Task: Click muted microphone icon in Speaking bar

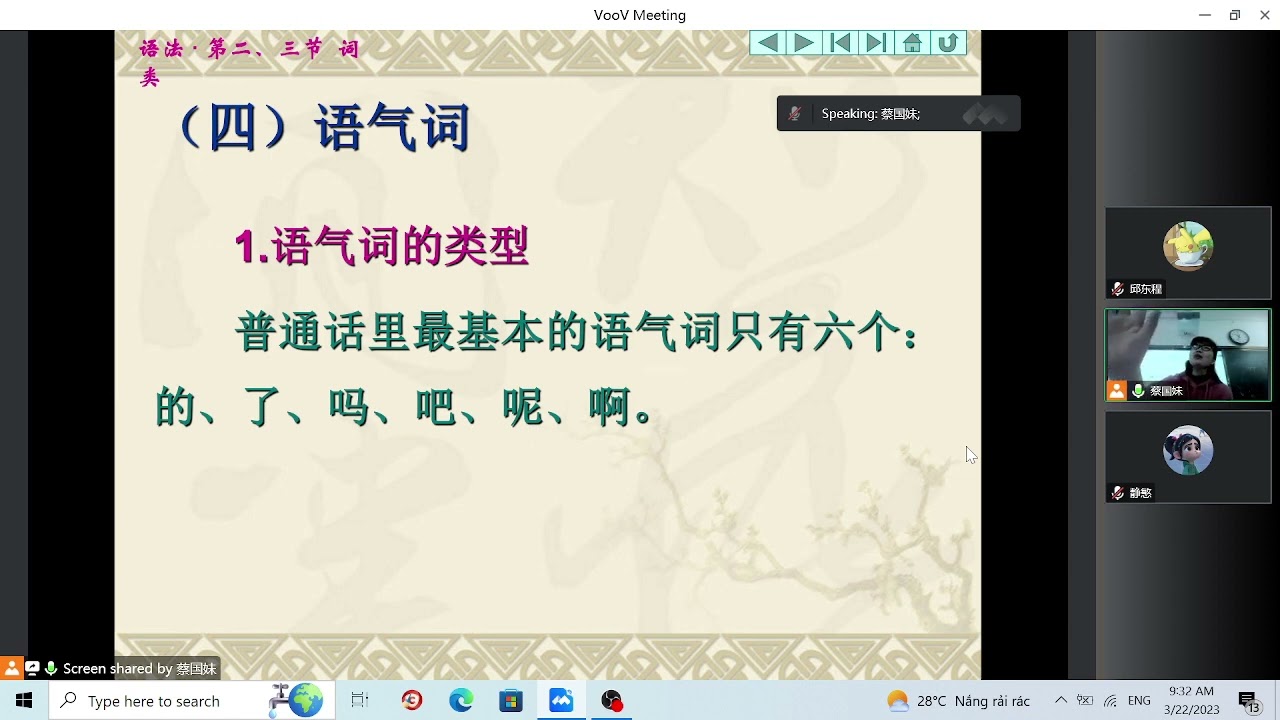Action: coord(795,114)
